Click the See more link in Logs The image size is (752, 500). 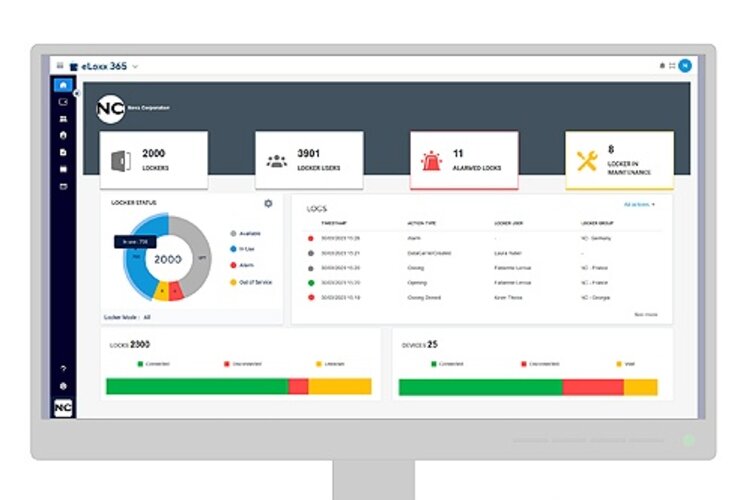point(645,314)
